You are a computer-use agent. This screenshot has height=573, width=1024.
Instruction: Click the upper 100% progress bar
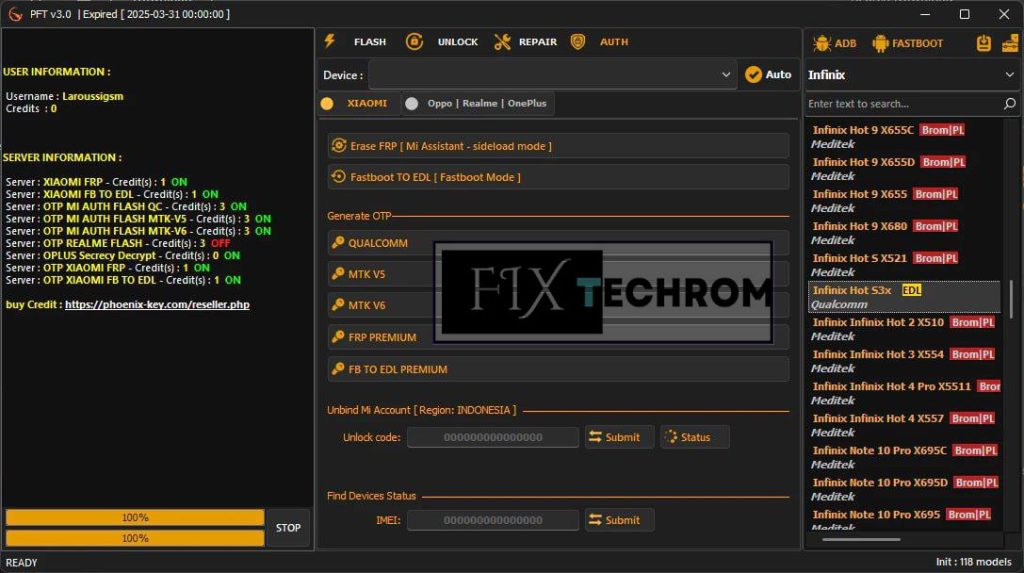tap(135, 517)
